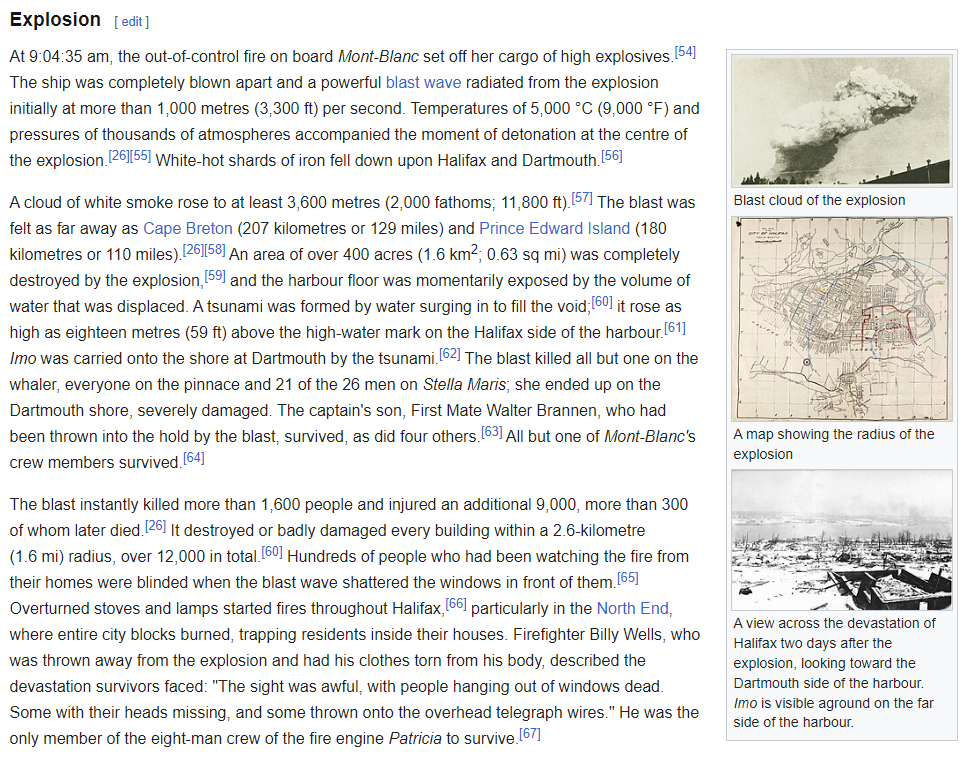Image resolution: width=968 pixels, height=766 pixels.
Task: Click the name 'Firefighter Billy Wells'
Action: [589, 635]
